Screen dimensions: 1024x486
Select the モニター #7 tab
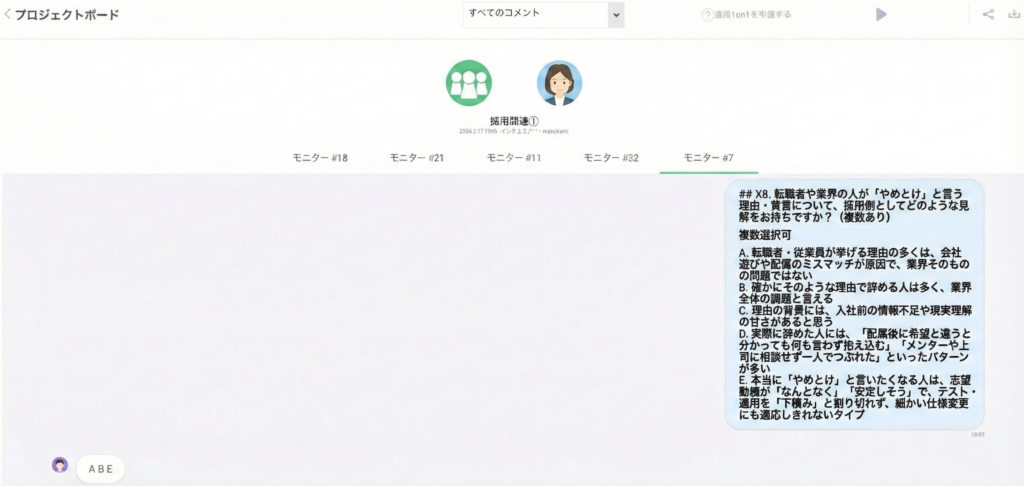coord(708,158)
